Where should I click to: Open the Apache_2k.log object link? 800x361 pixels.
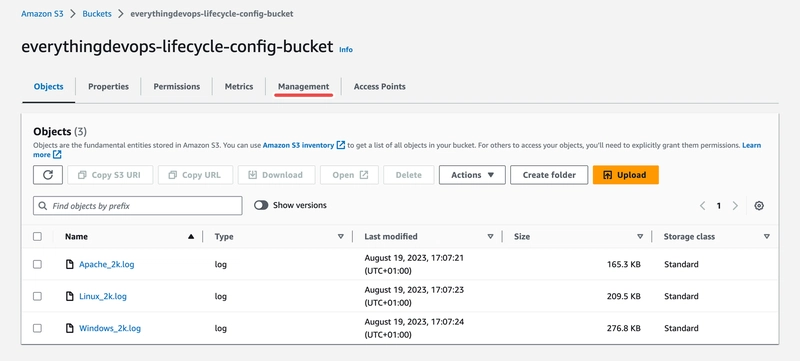tap(107, 265)
